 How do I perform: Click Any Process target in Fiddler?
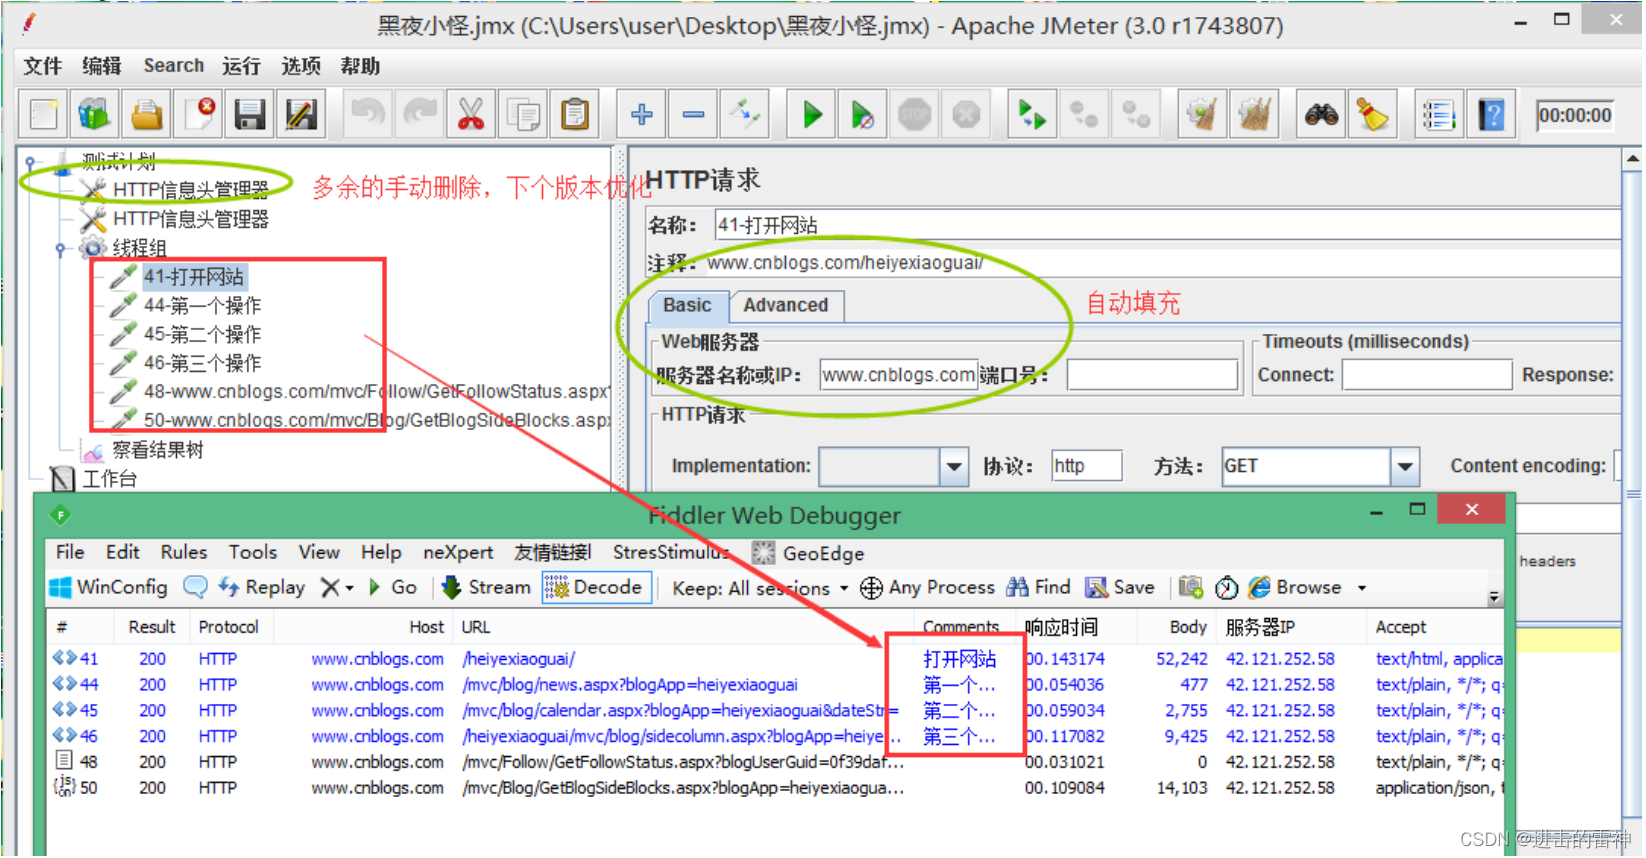tap(928, 587)
